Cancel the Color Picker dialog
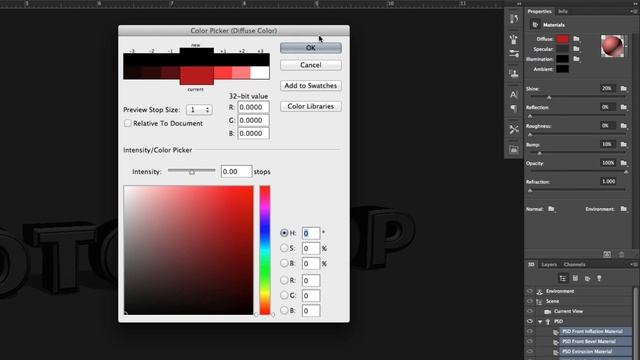This screenshot has height=360, width=640. tap(311, 65)
